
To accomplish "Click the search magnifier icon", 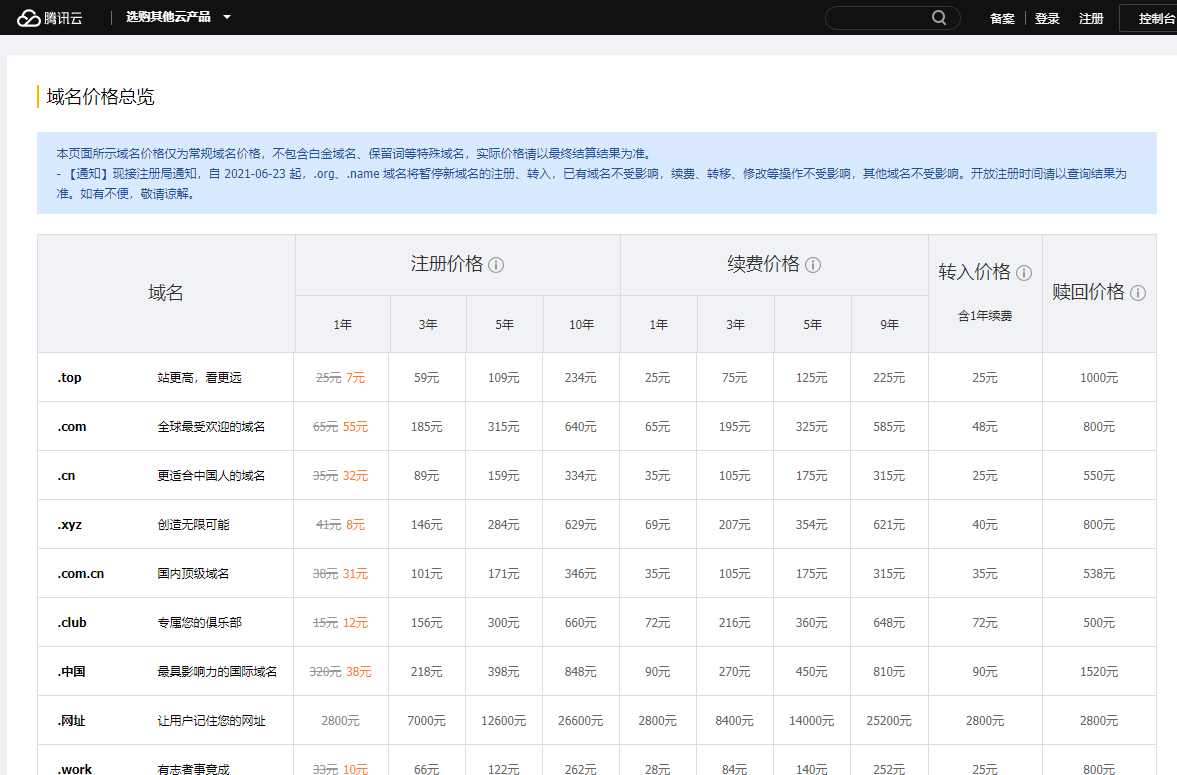I will pos(939,18).
